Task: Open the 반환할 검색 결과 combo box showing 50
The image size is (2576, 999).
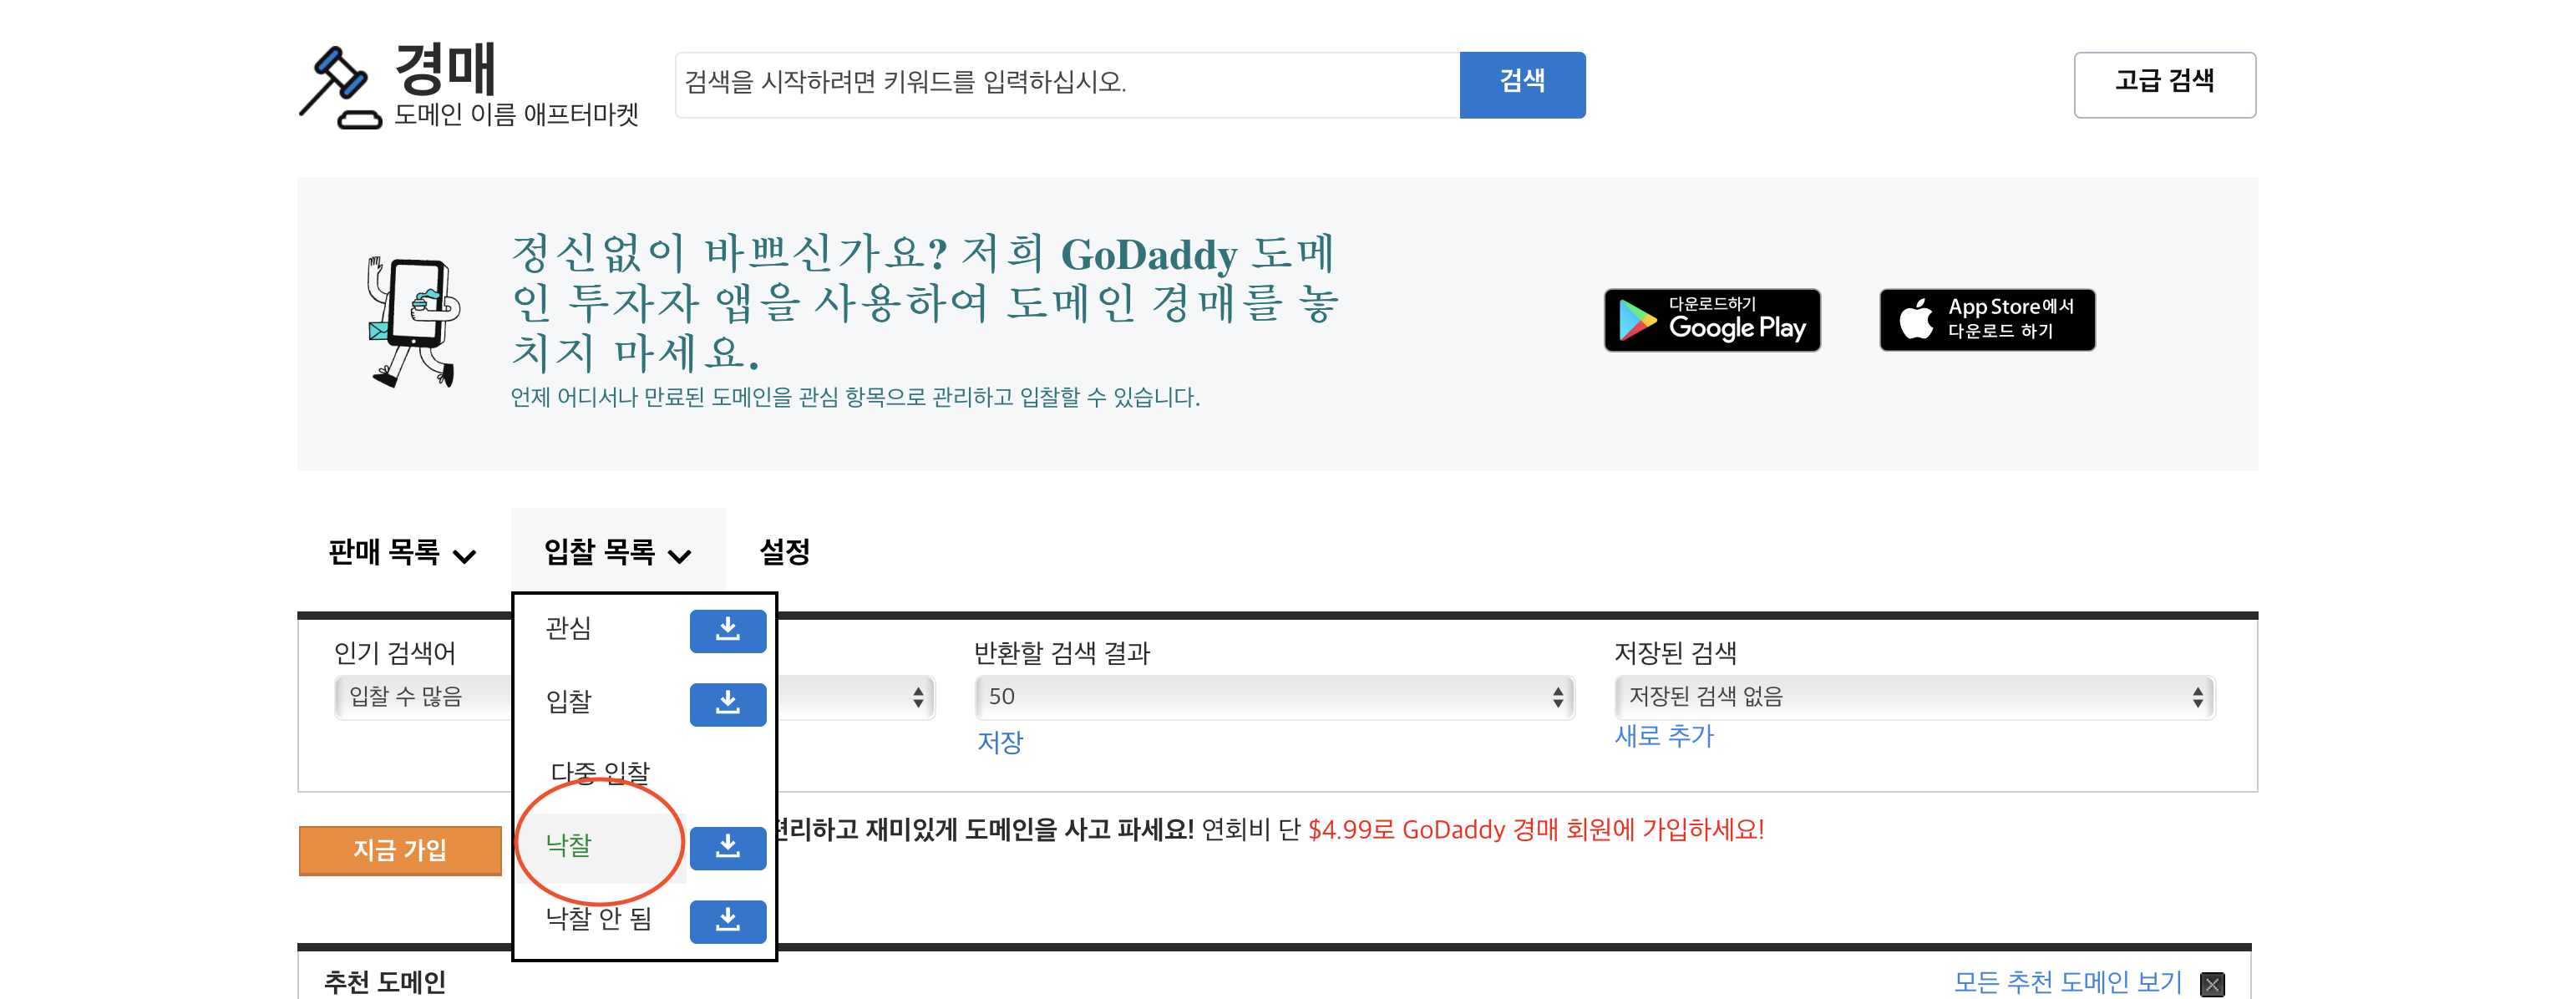Action: tap(1273, 697)
